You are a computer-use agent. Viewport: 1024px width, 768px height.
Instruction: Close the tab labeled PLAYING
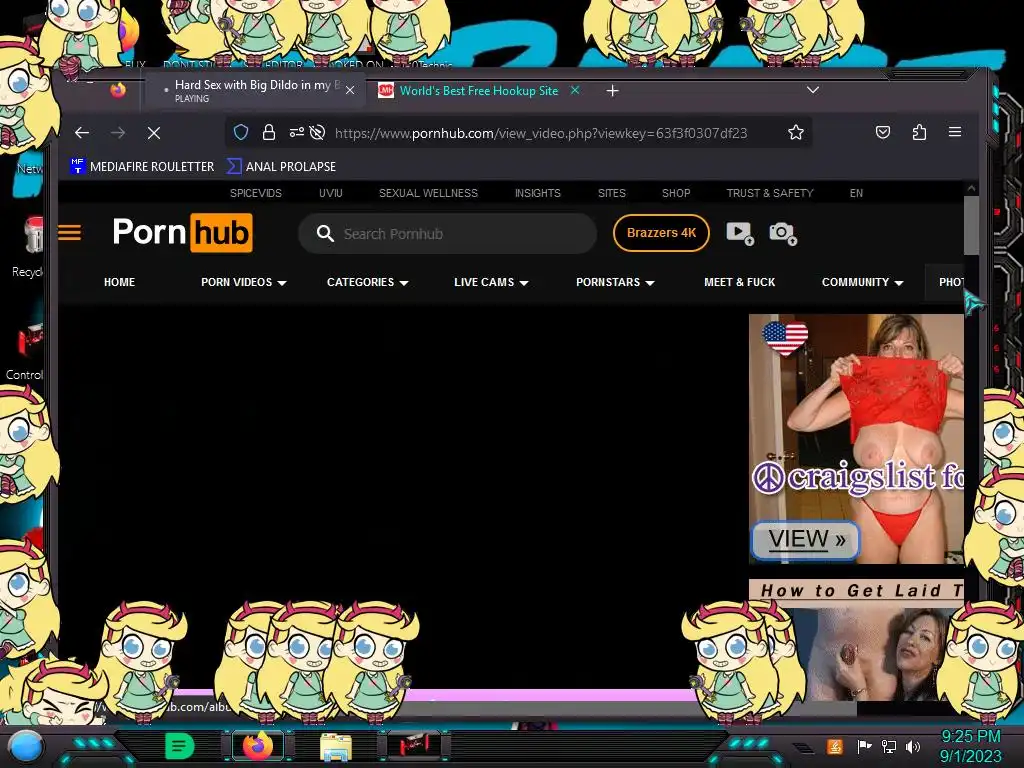click(350, 90)
